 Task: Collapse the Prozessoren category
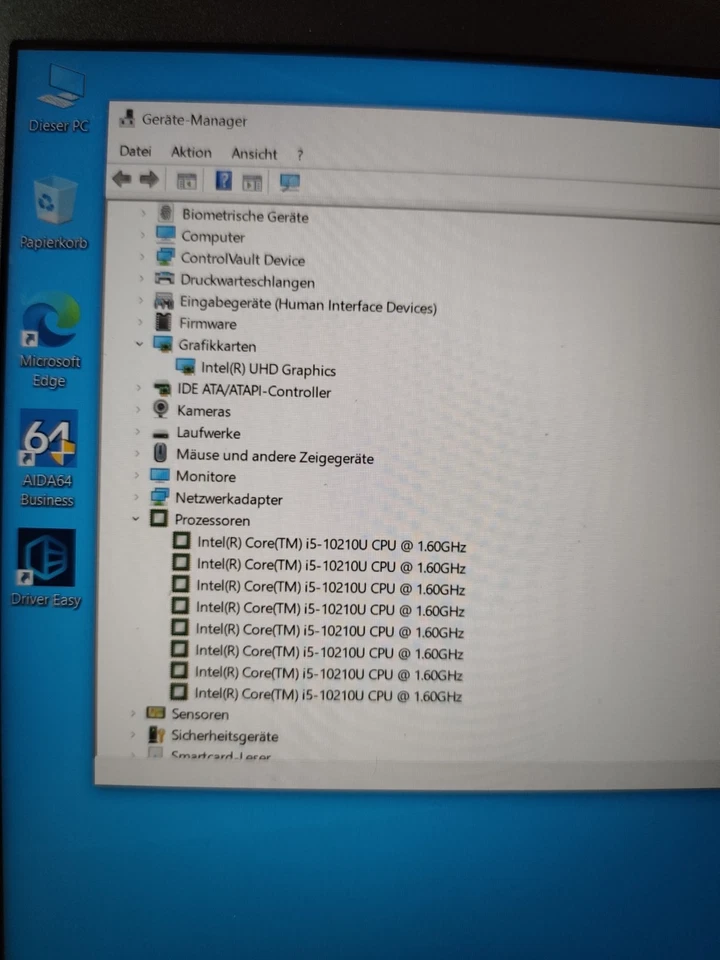pyautogui.click(x=135, y=519)
